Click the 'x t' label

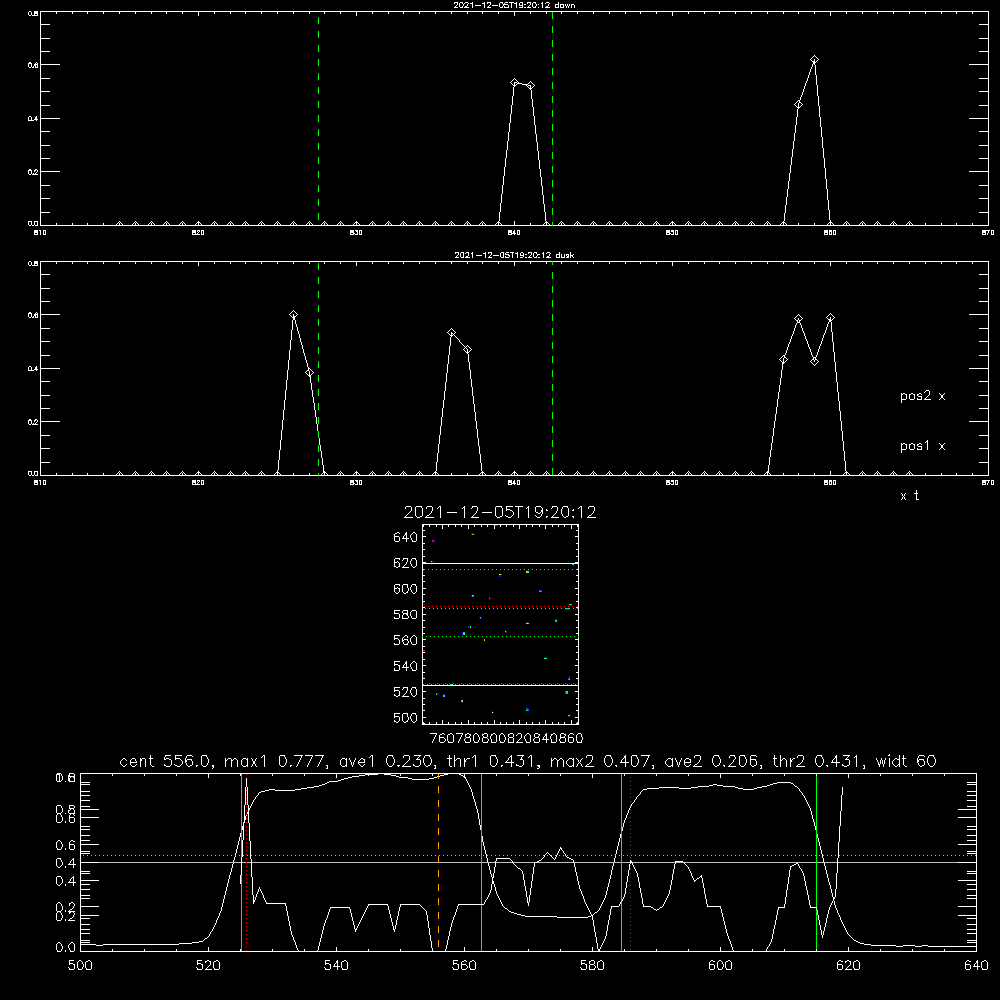[x=909, y=496]
